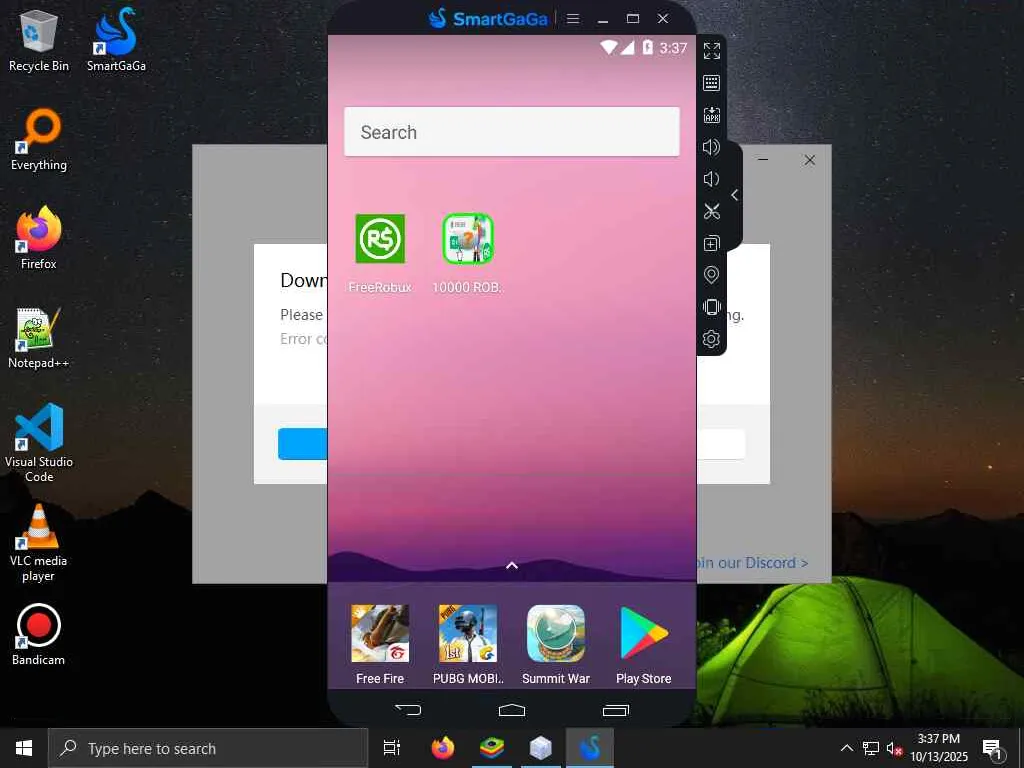Click the volume up sidebar icon
Image resolution: width=1024 pixels, height=768 pixels.
[x=712, y=147]
